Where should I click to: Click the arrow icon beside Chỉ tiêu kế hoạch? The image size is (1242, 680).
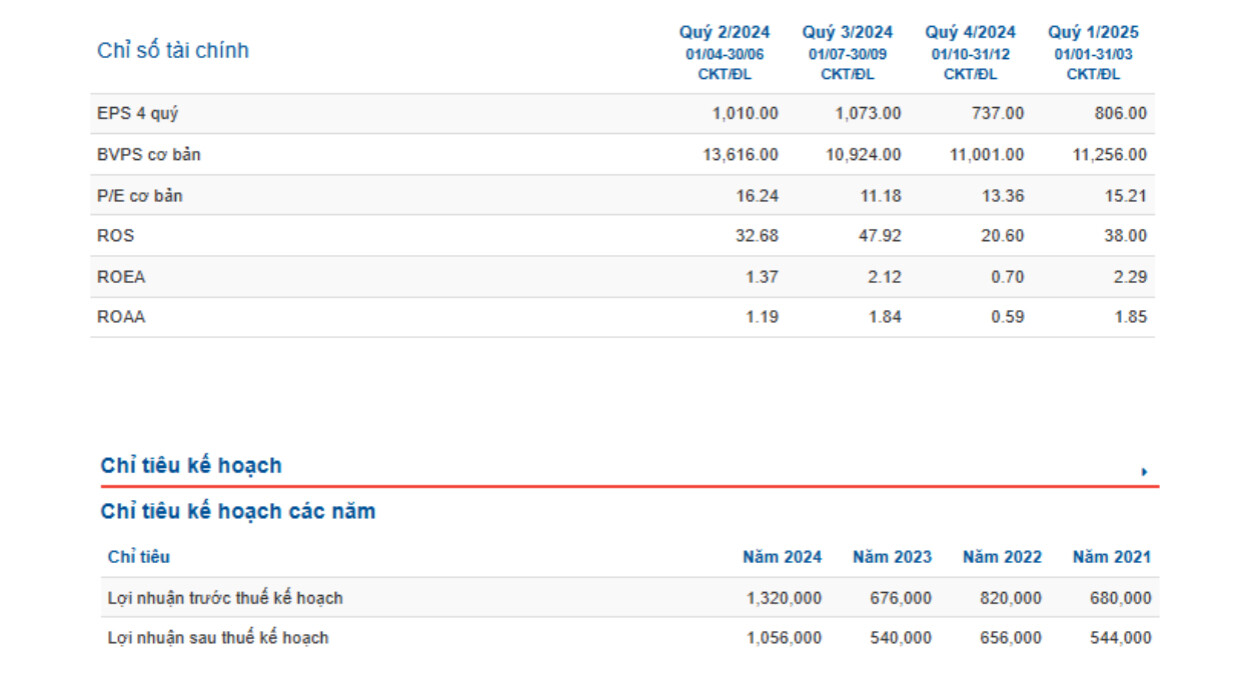(x=1144, y=472)
